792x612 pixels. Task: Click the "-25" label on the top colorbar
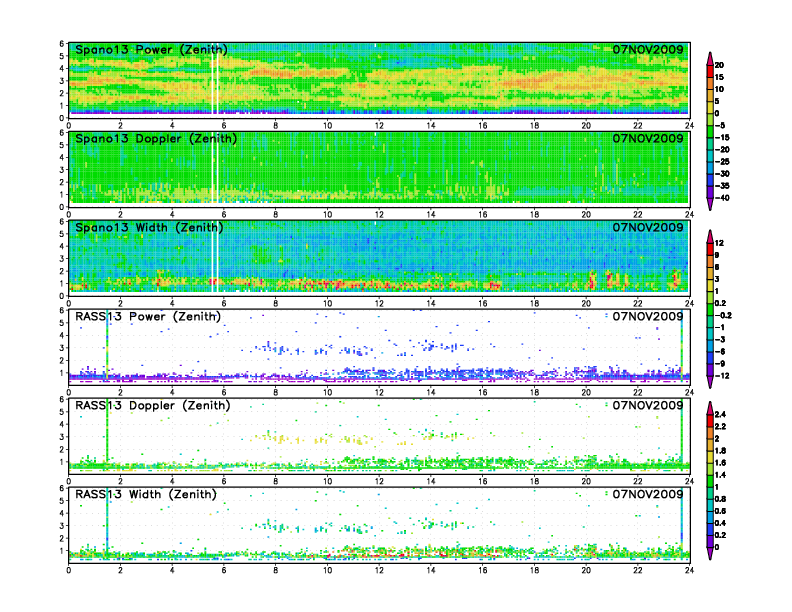coord(722,162)
